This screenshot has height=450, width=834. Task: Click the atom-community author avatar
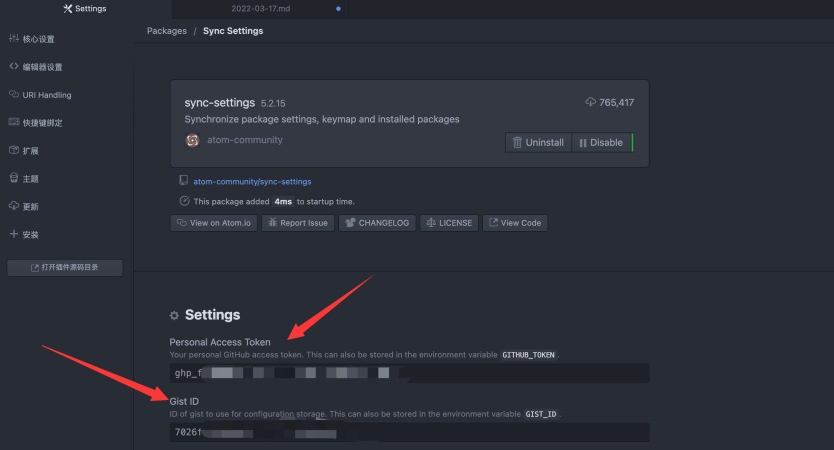coord(192,140)
